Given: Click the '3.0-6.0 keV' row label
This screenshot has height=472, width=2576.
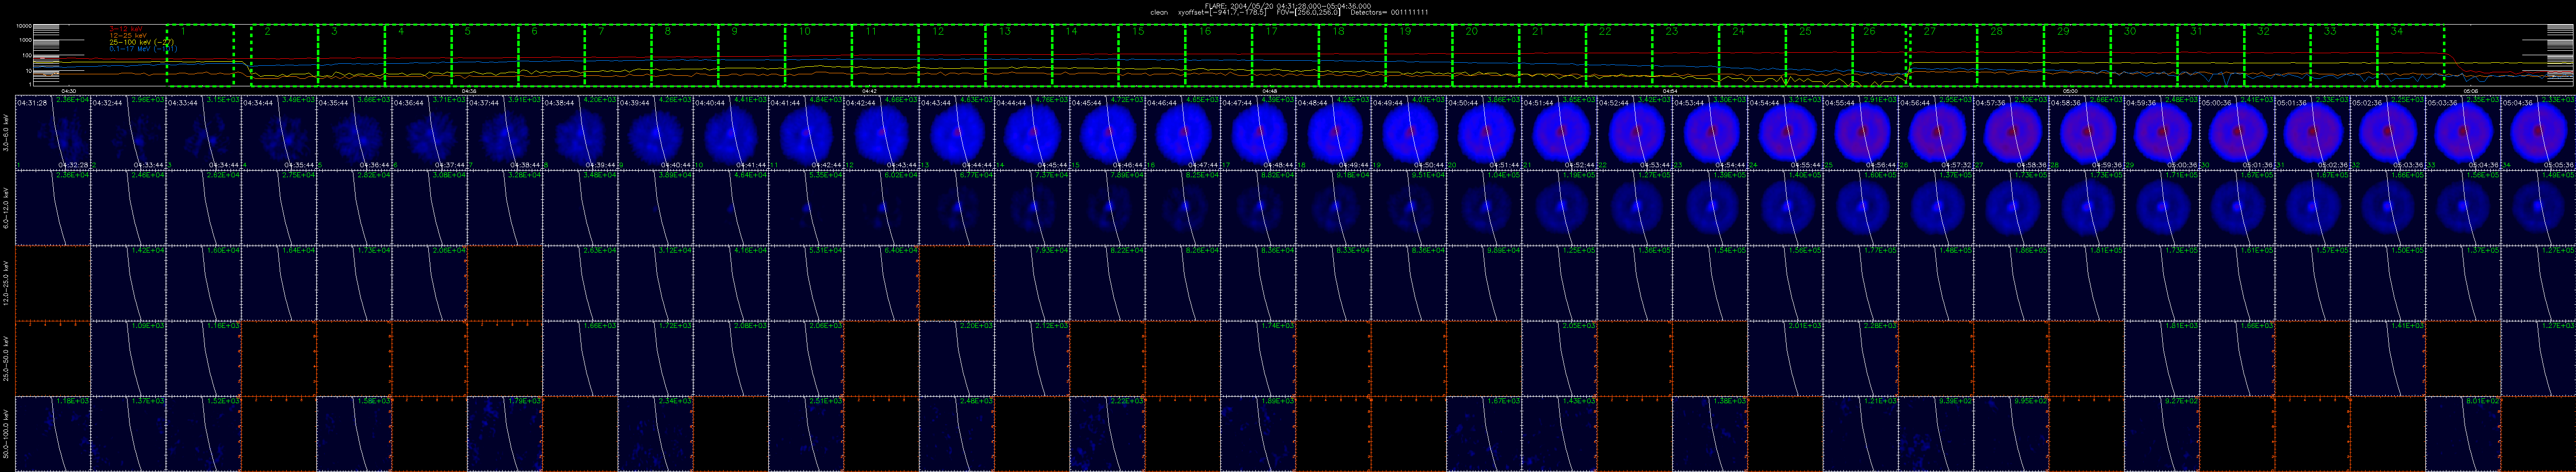Looking at the screenshot, I should point(6,133).
